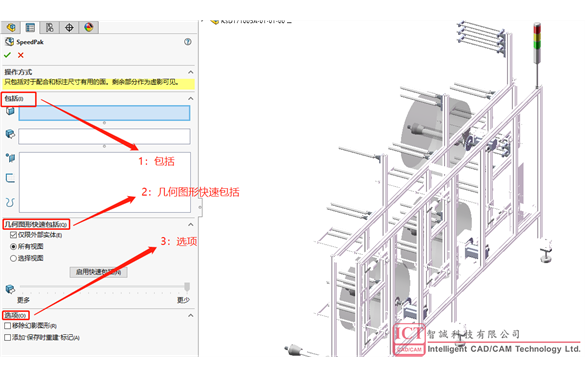Click the 选项 section header label
This screenshot has height=377, width=585.
click(x=15, y=315)
